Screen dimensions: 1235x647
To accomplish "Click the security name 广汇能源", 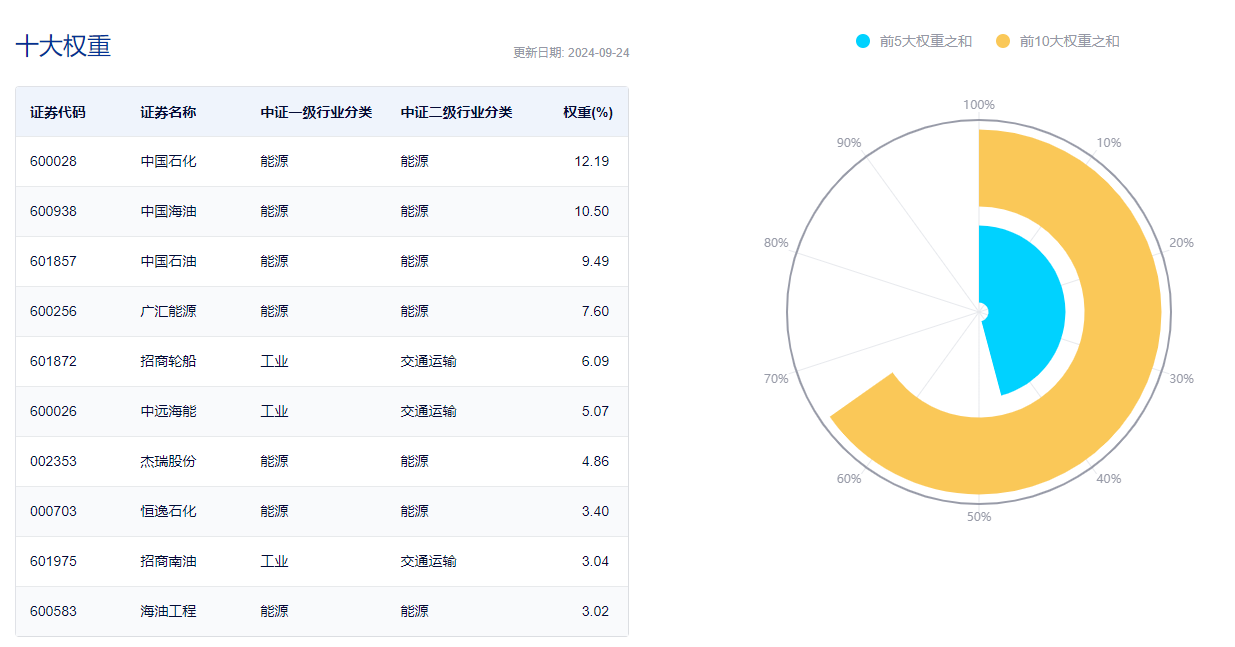I will [x=168, y=311].
